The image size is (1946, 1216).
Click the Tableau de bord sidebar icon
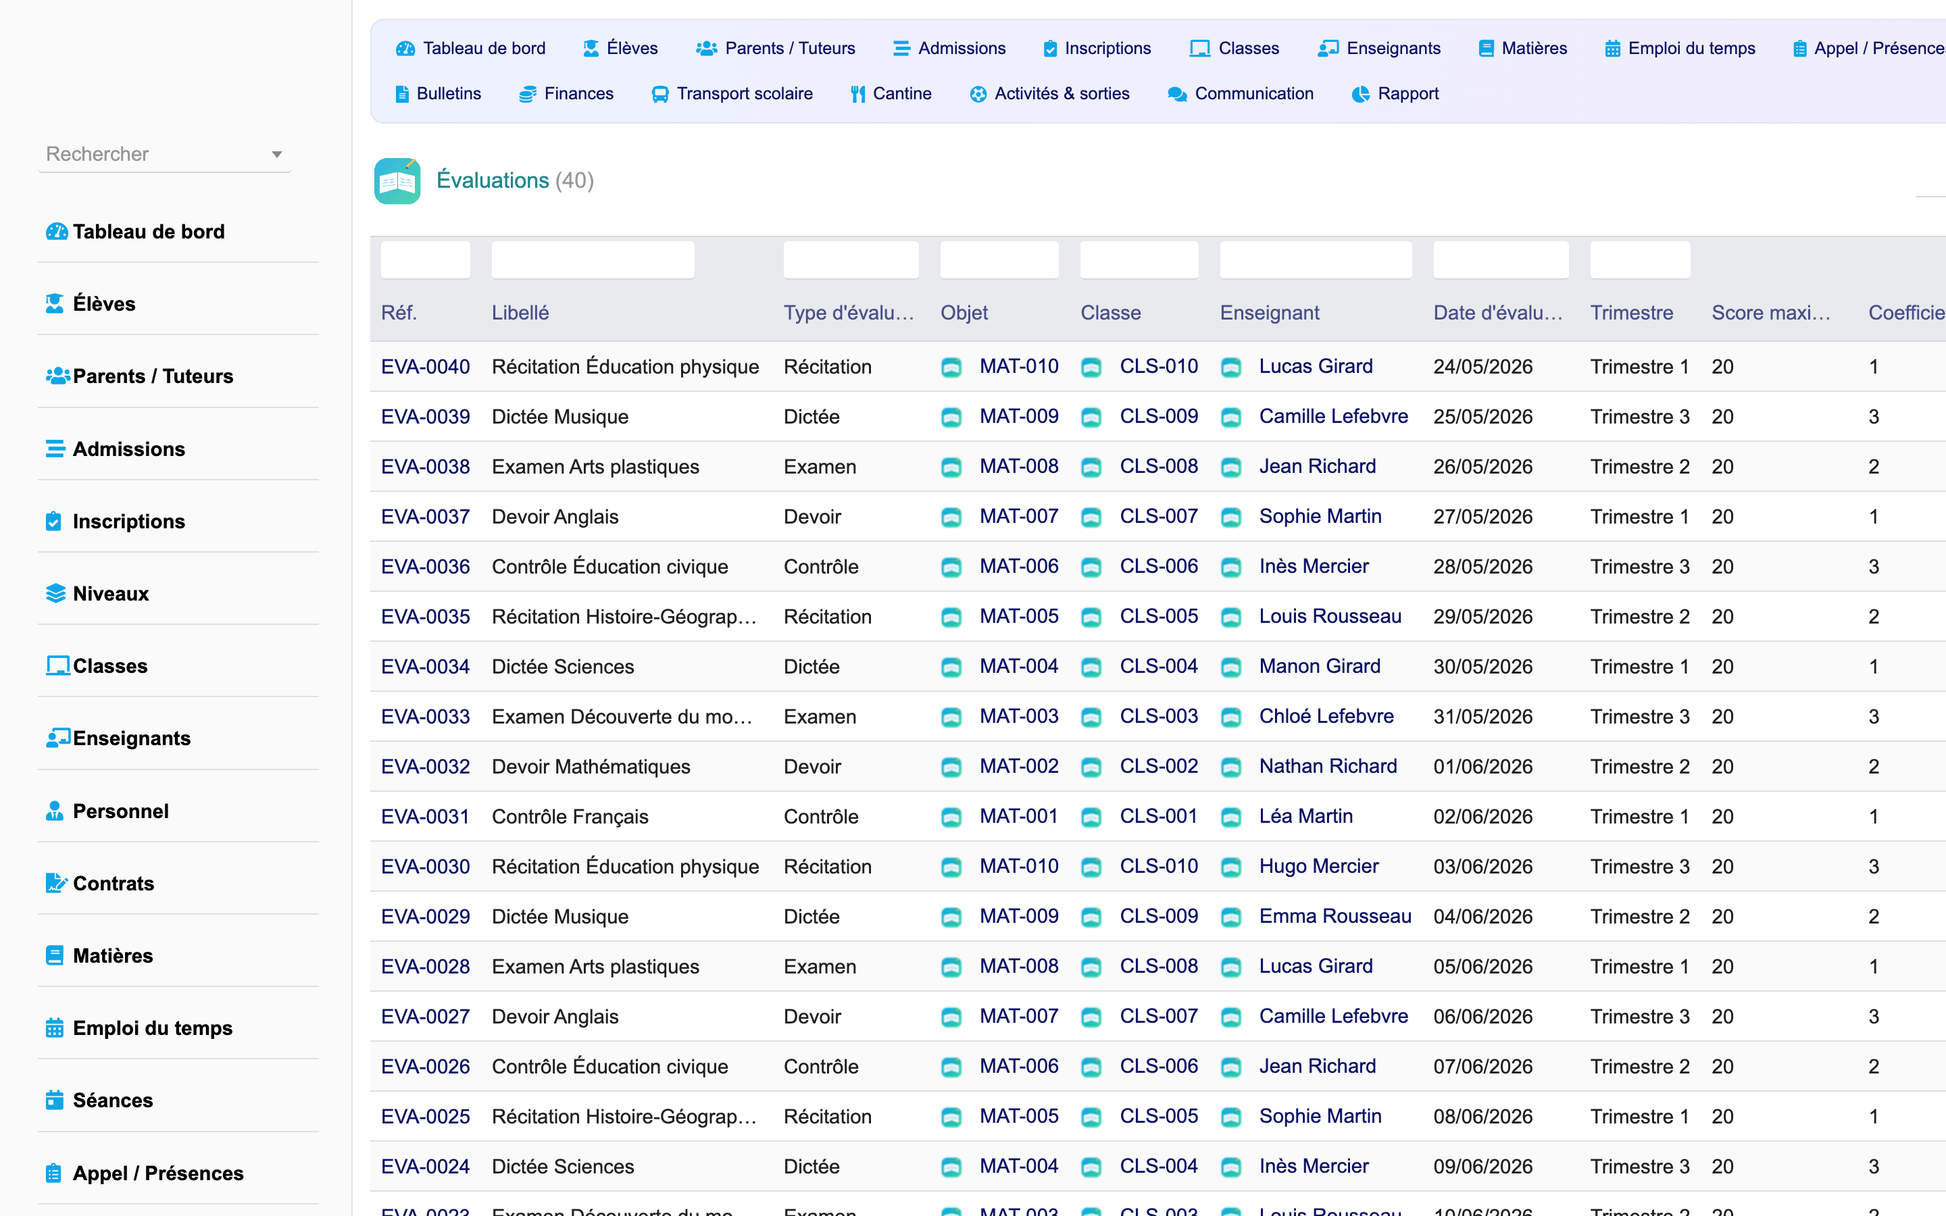click(x=56, y=231)
